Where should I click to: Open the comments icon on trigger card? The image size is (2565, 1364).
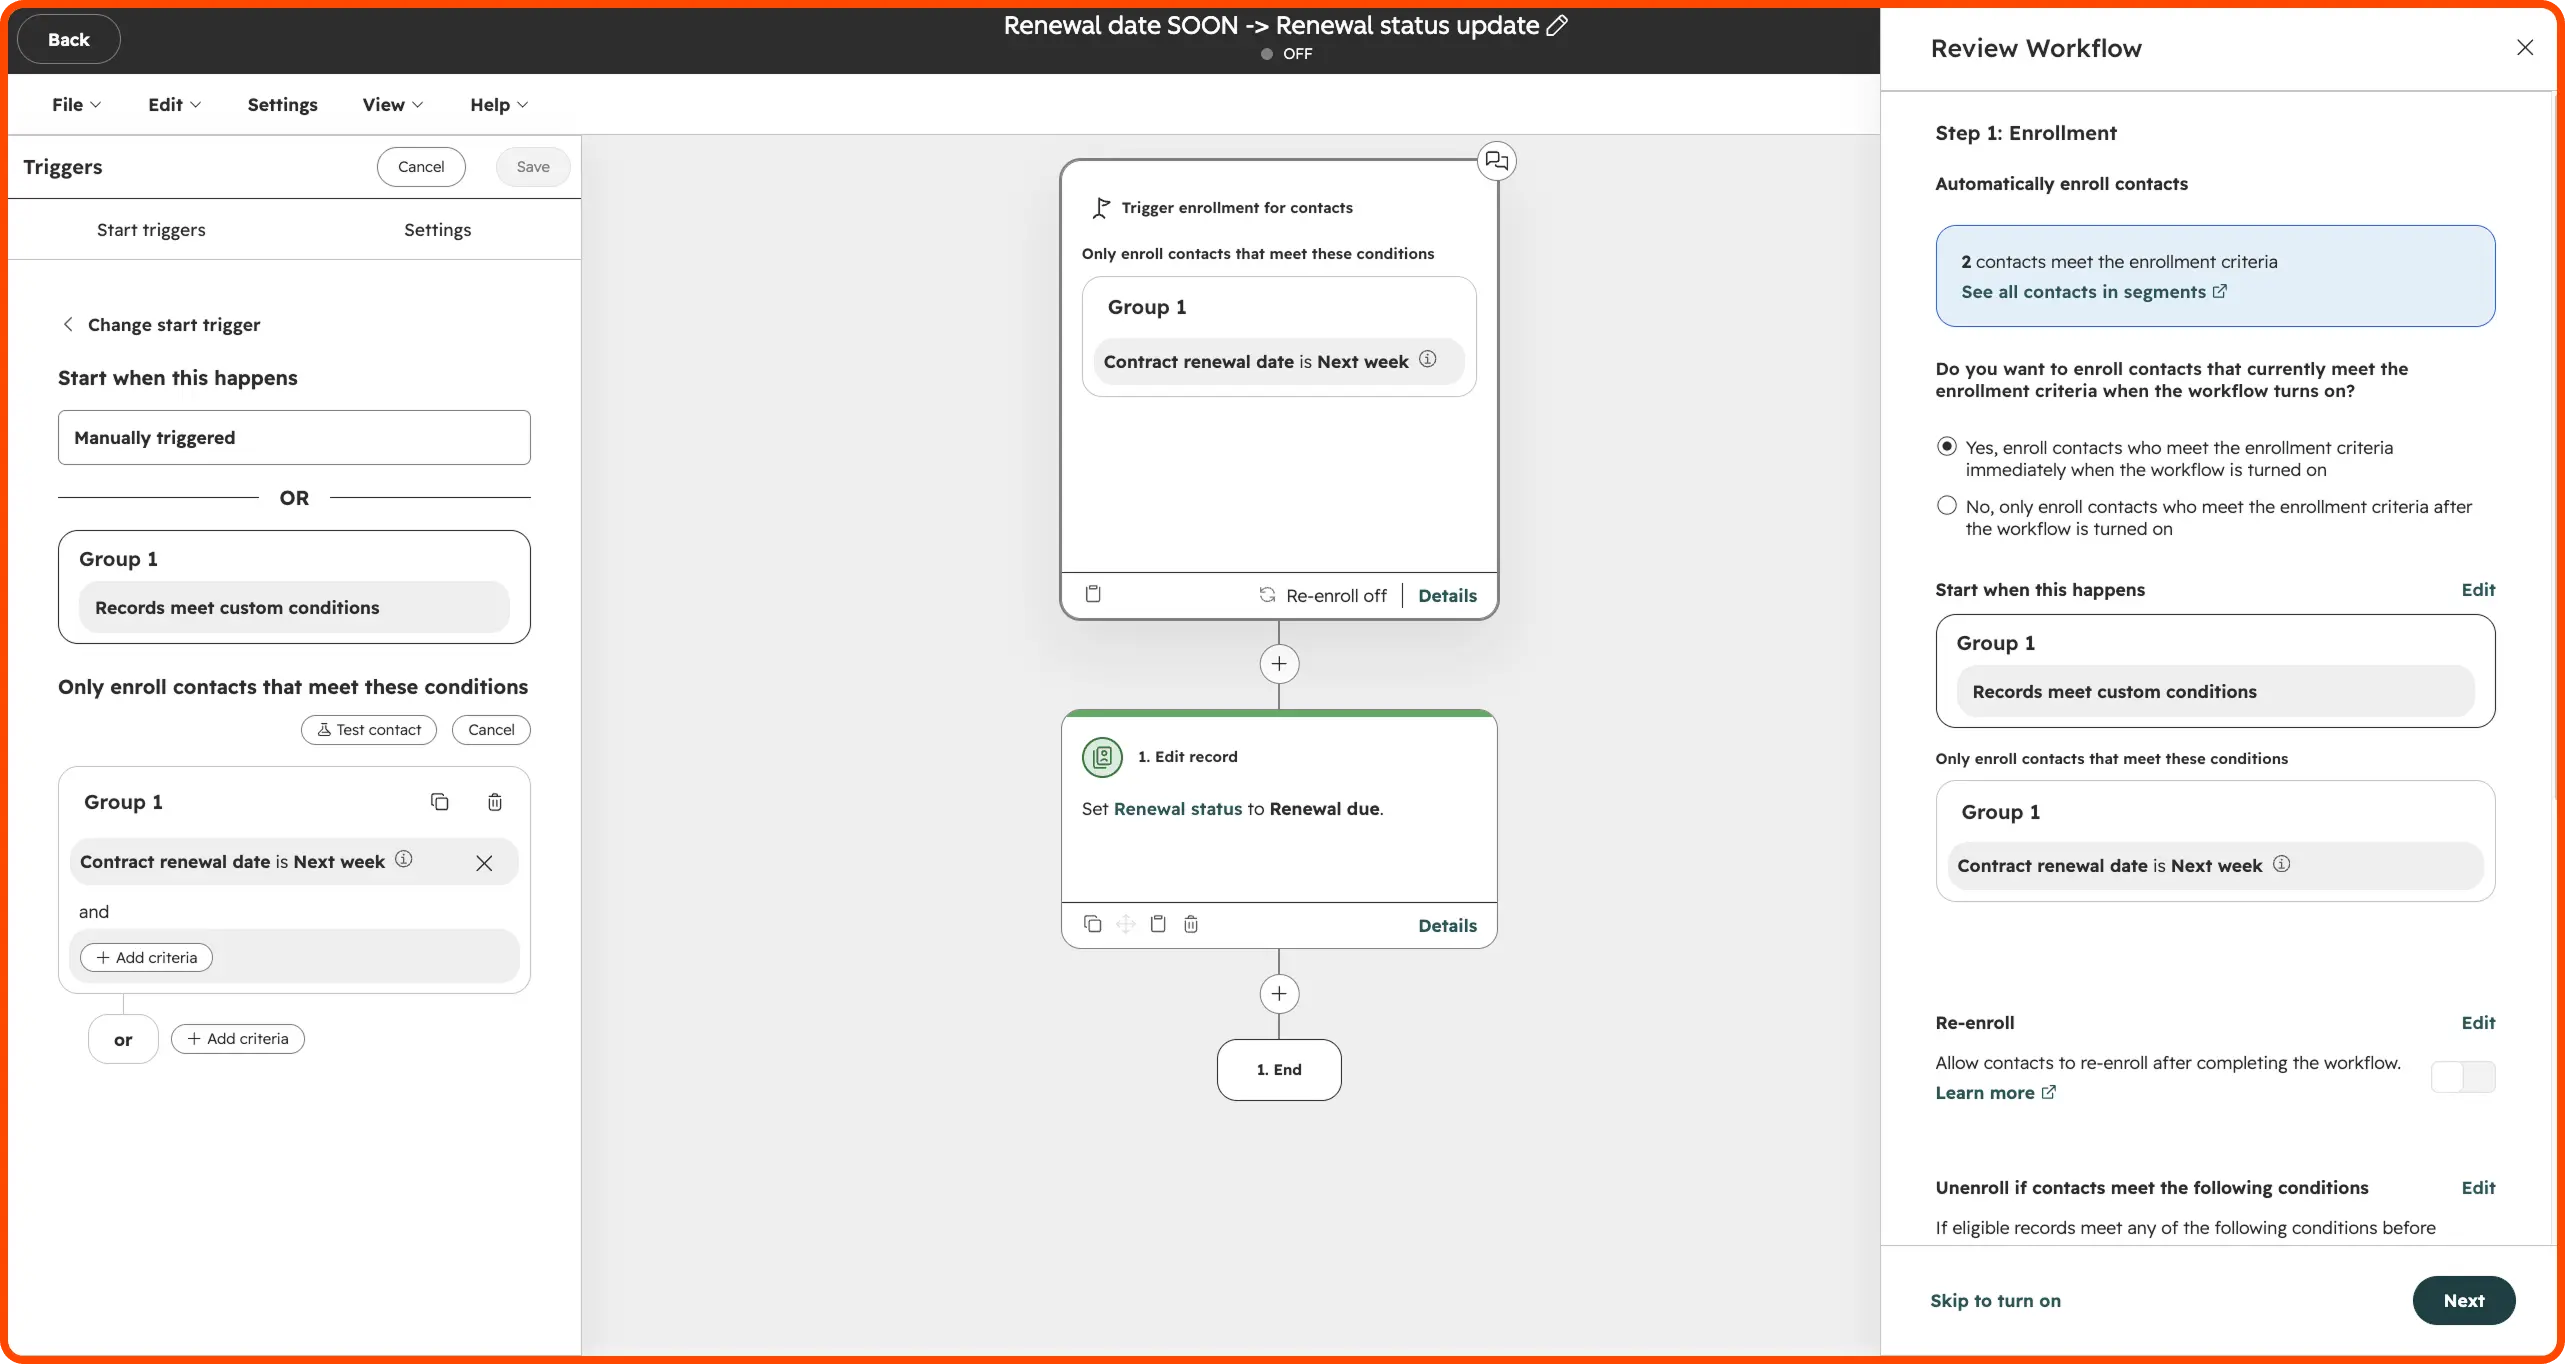point(1496,161)
